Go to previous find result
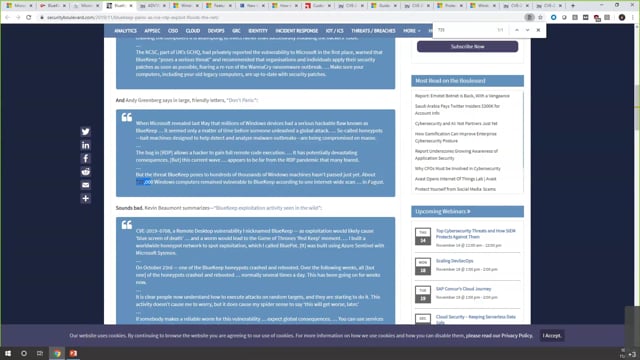Viewport: 640px width, 360px height. [x=517, y=30]
